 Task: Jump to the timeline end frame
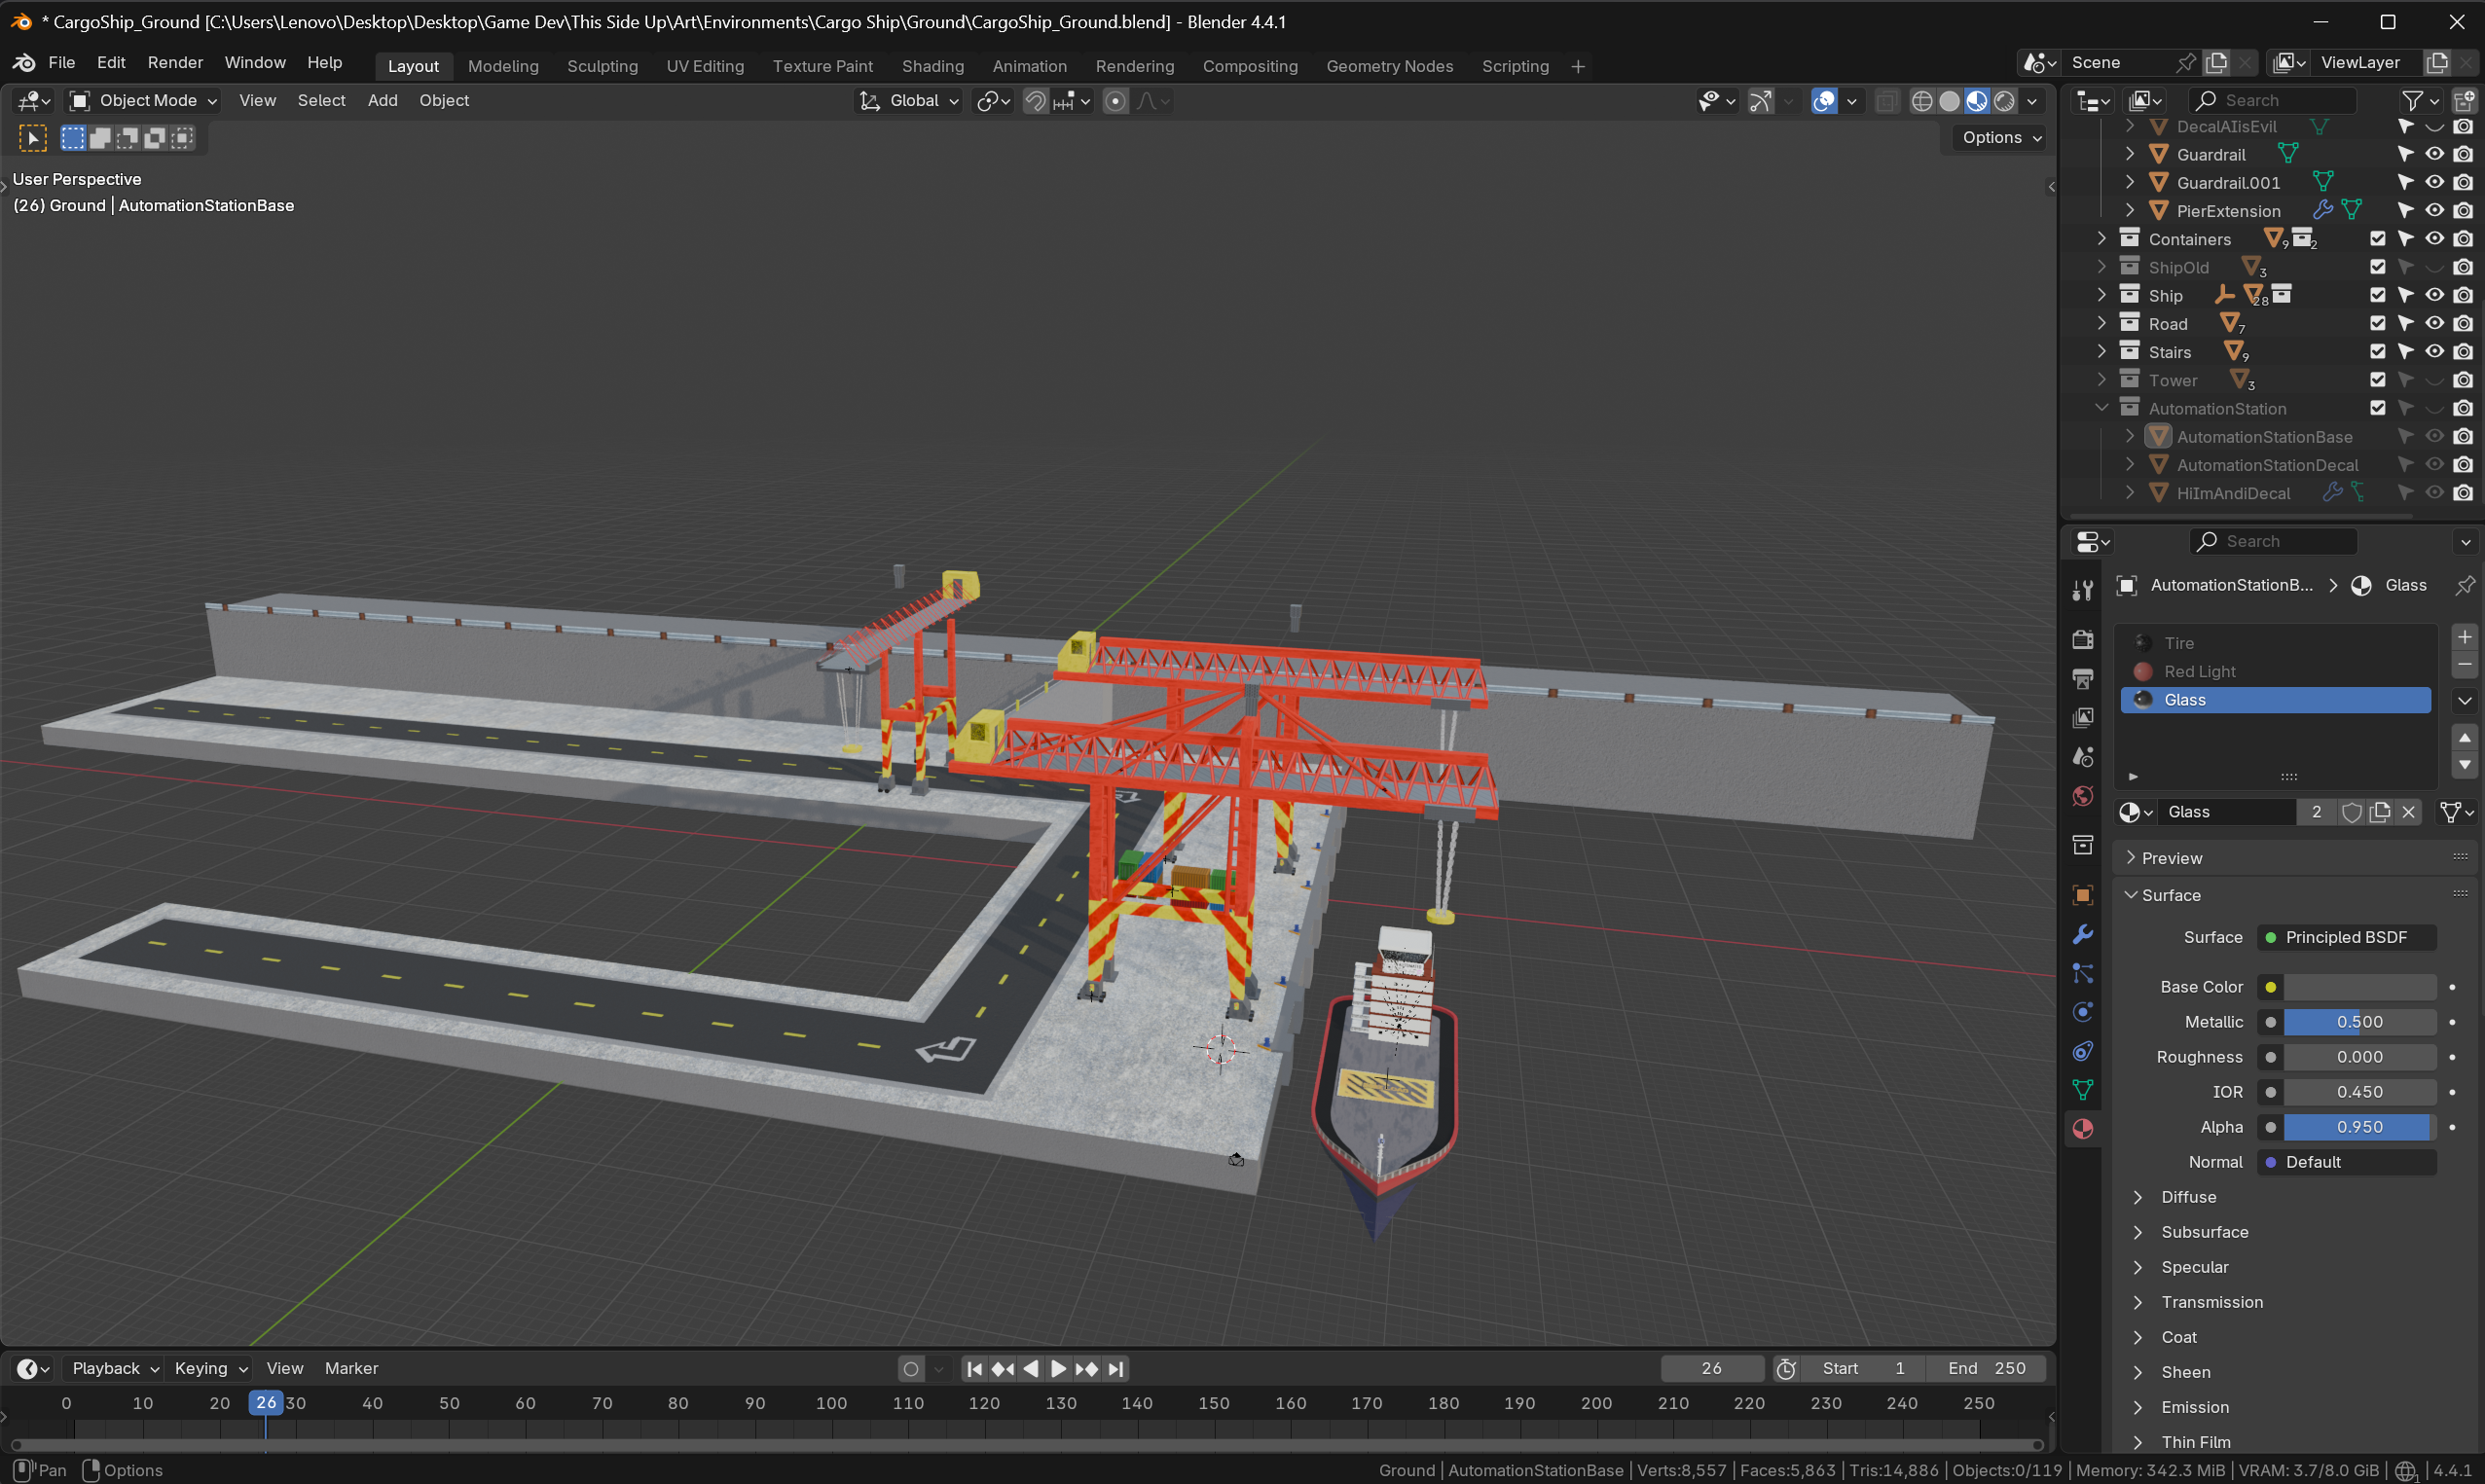coord(1116,1368)
